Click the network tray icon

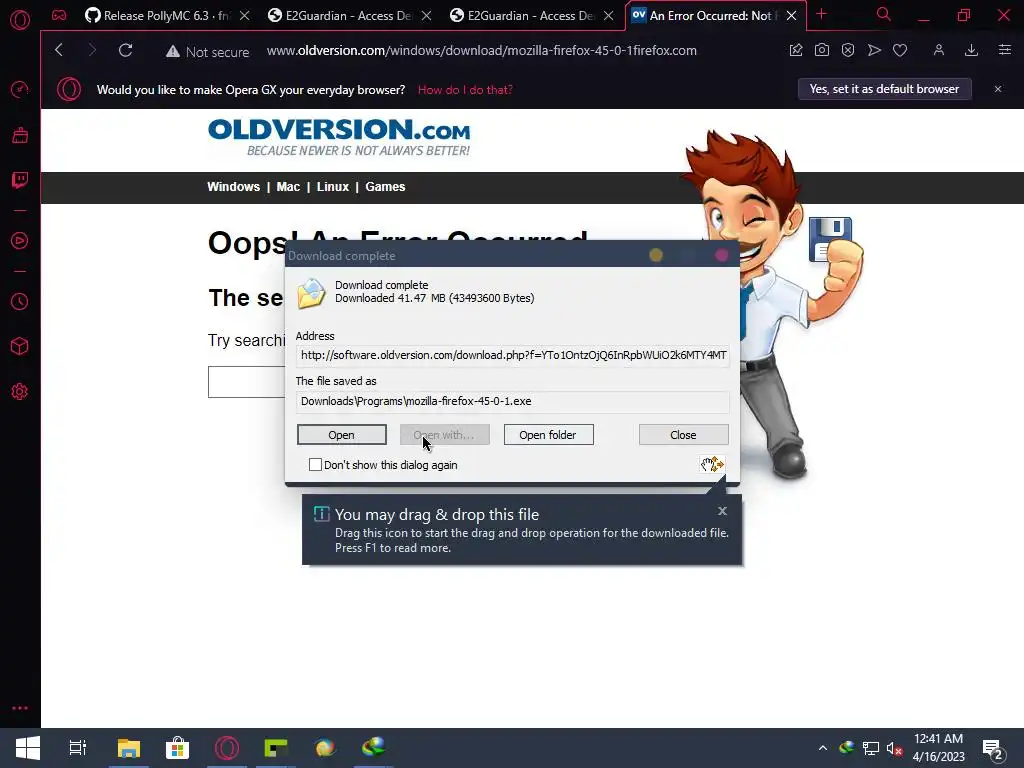(871, 748)
